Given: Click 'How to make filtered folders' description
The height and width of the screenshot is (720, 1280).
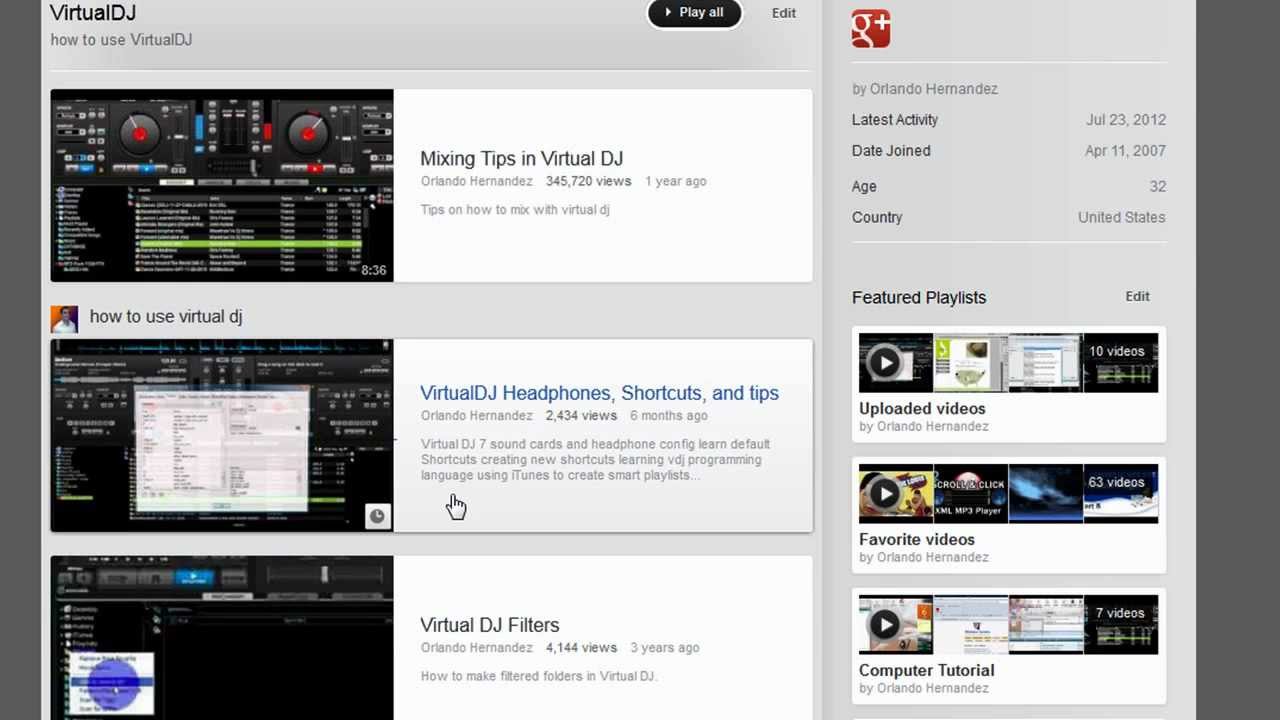Looking at the screenshot, I should pyautogui.click(x=539, y=676).
